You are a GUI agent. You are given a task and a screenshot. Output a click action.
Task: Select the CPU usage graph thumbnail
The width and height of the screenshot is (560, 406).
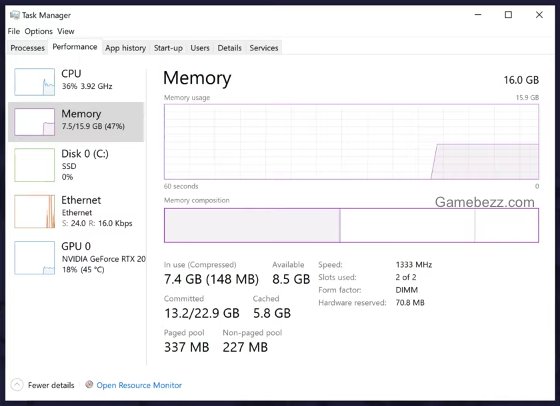35,82
